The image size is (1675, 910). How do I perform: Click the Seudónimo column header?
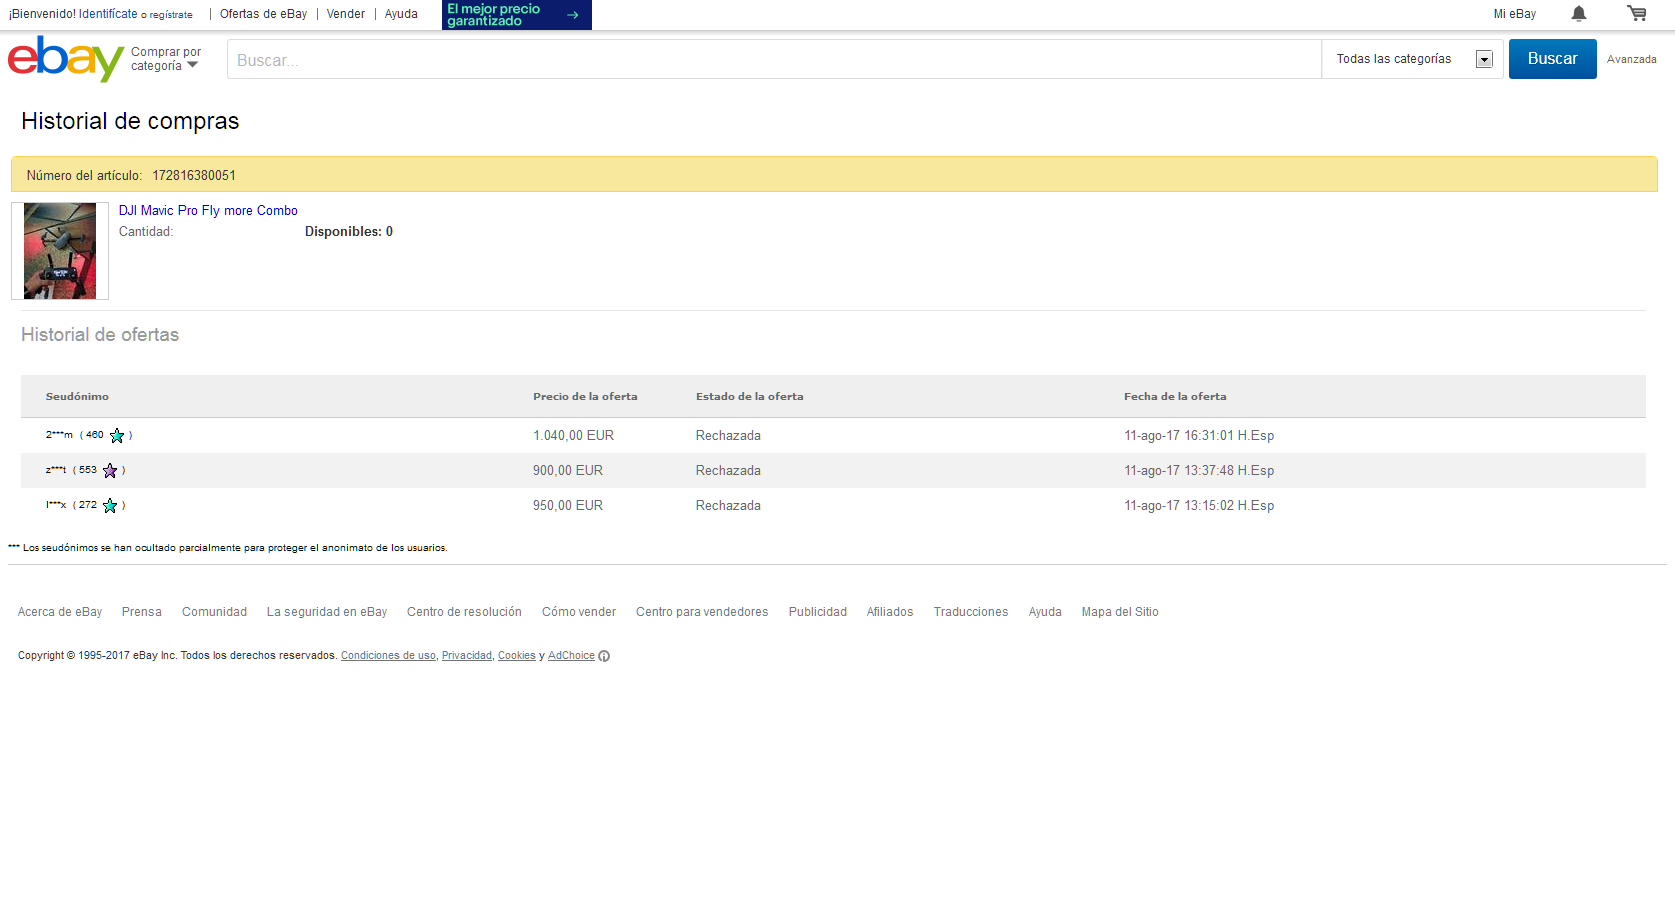point(77,397)
